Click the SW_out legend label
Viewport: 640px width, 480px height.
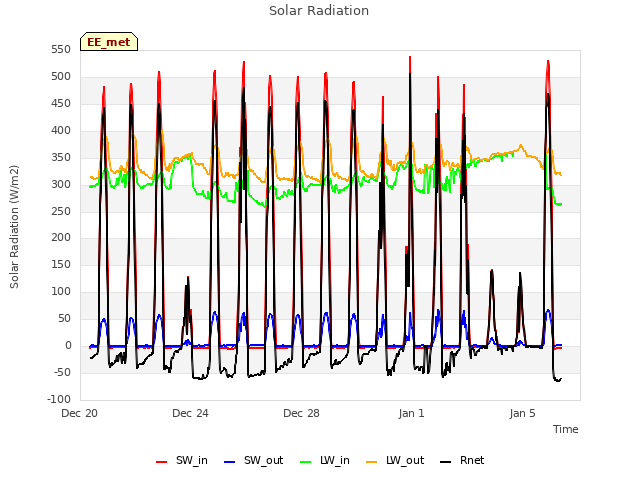(x=263, y=460)
